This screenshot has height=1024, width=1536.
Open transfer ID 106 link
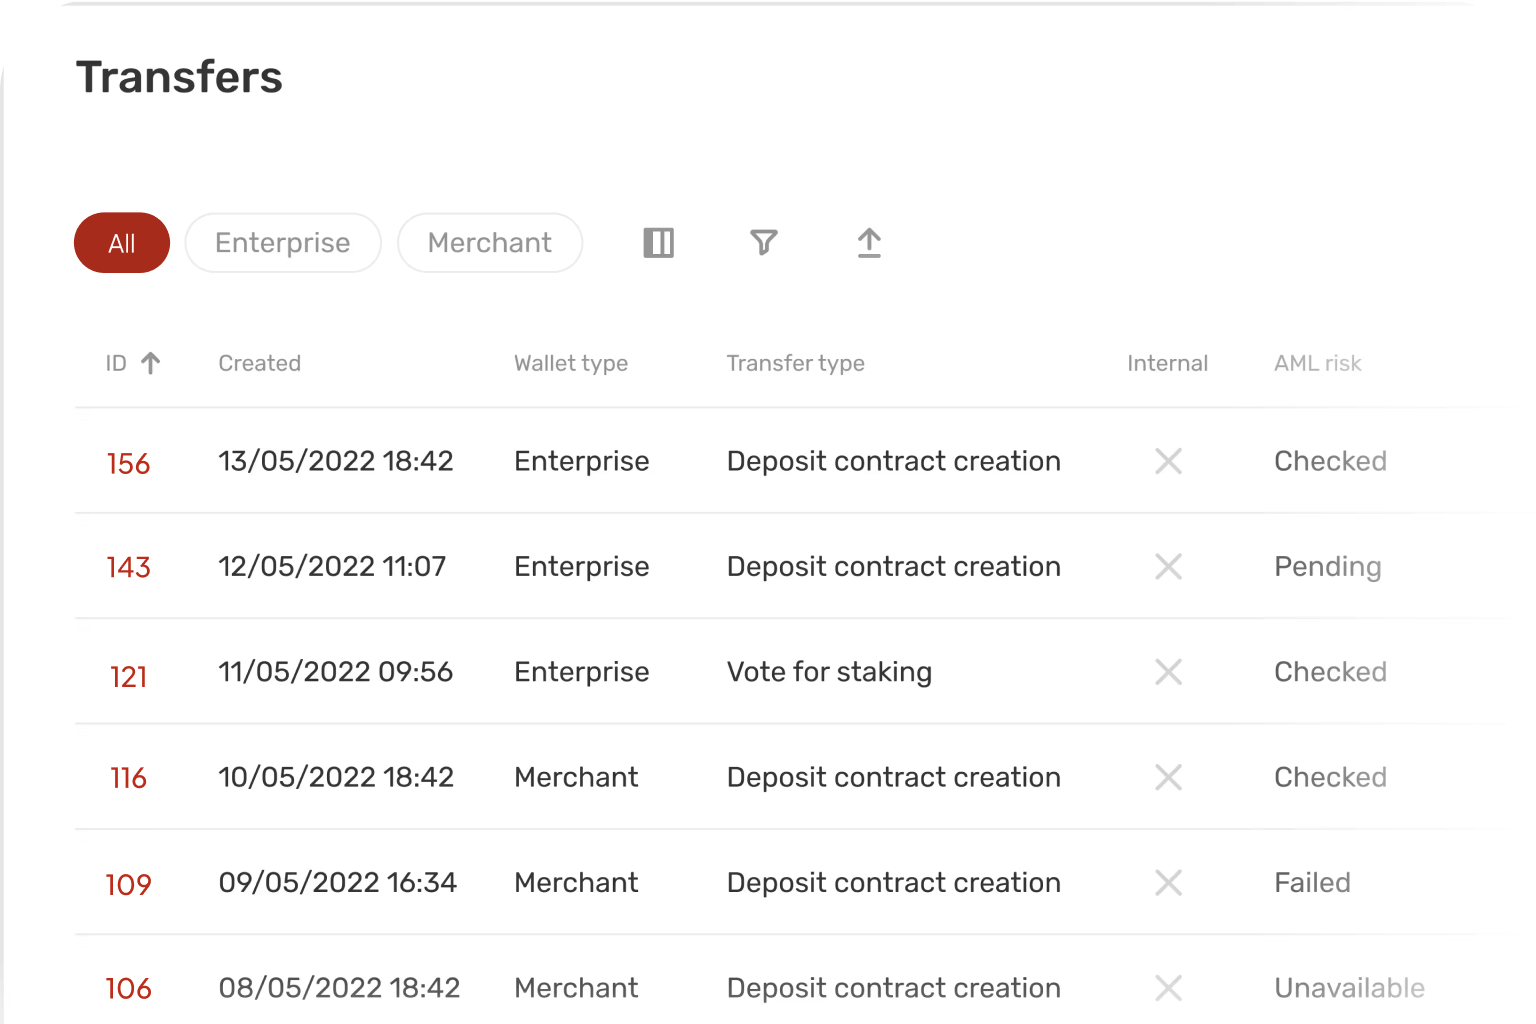(128, 989)
